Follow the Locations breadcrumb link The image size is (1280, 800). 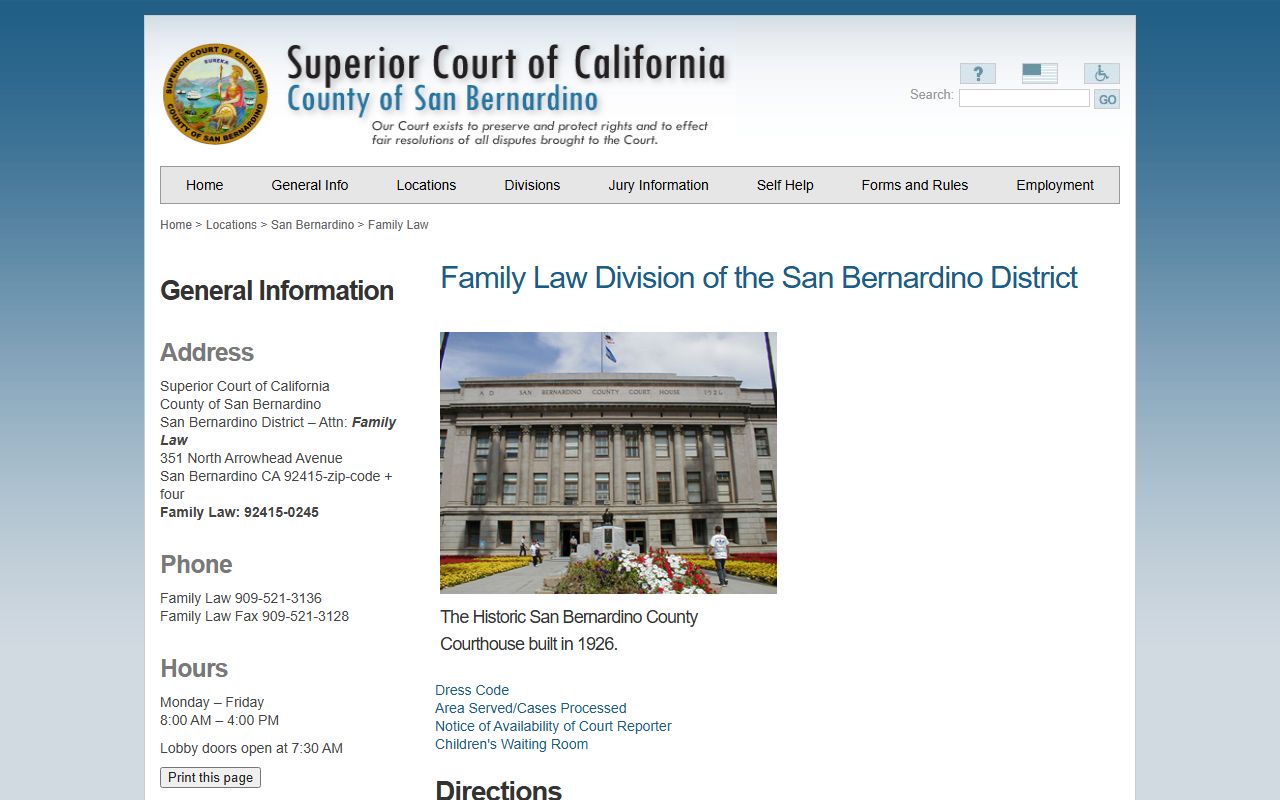(231, 225)
